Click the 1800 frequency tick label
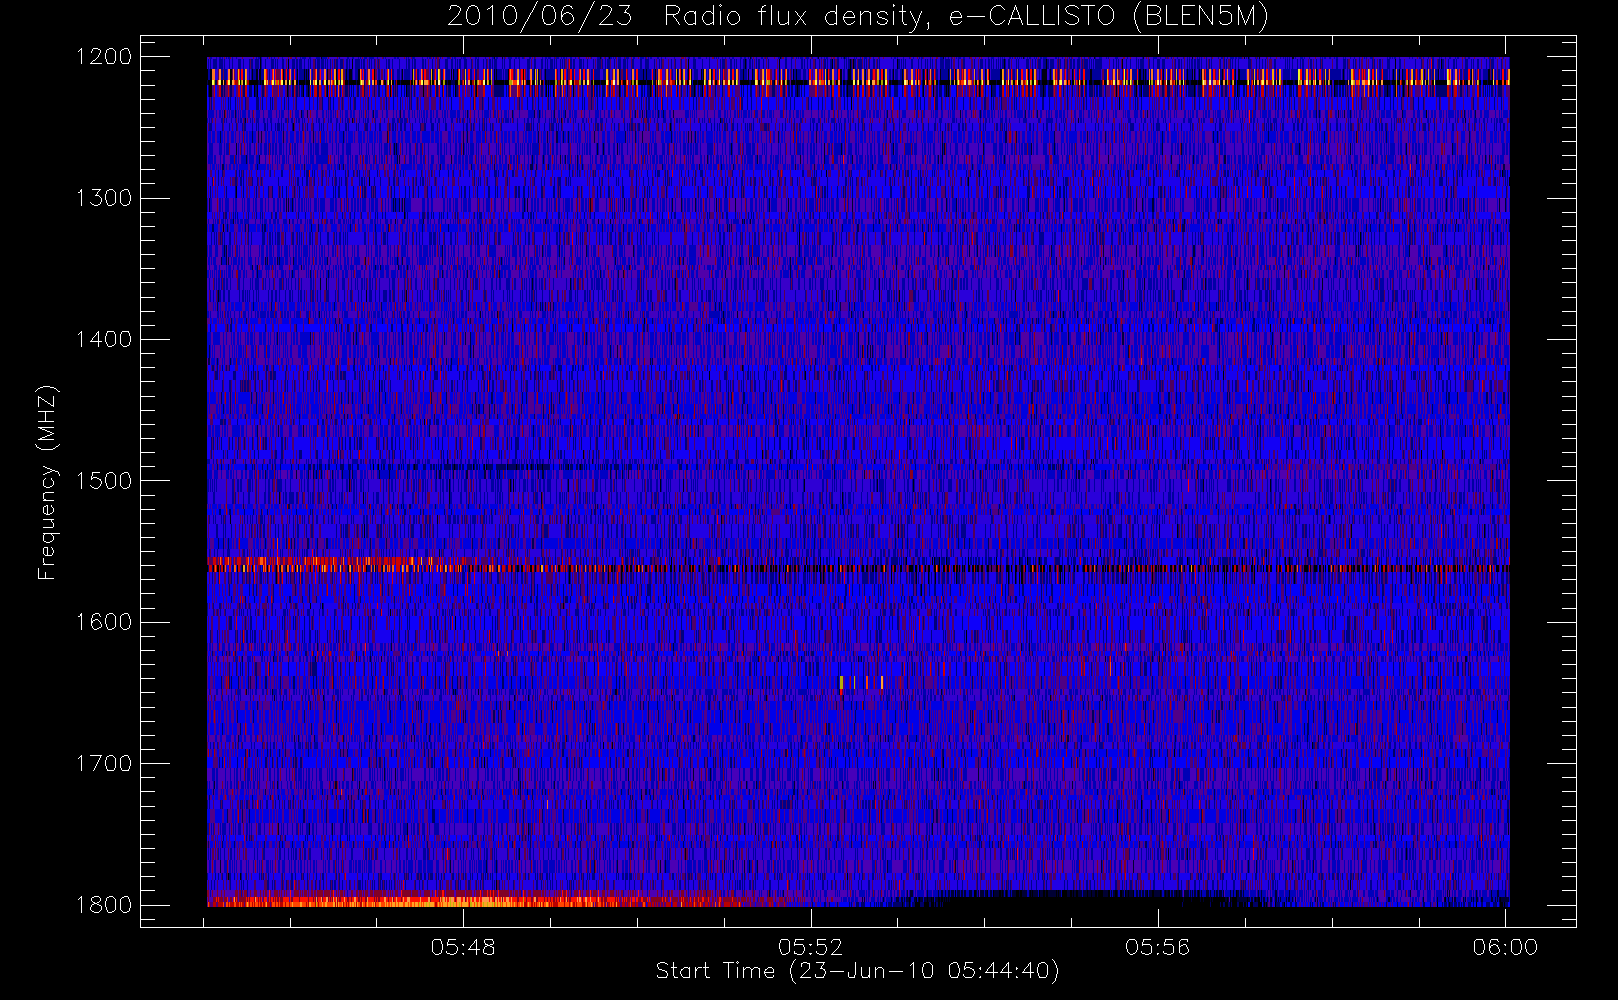The width and height of the screenshot is (1618, 1000). pyautogui.click(x=104, y=905)
